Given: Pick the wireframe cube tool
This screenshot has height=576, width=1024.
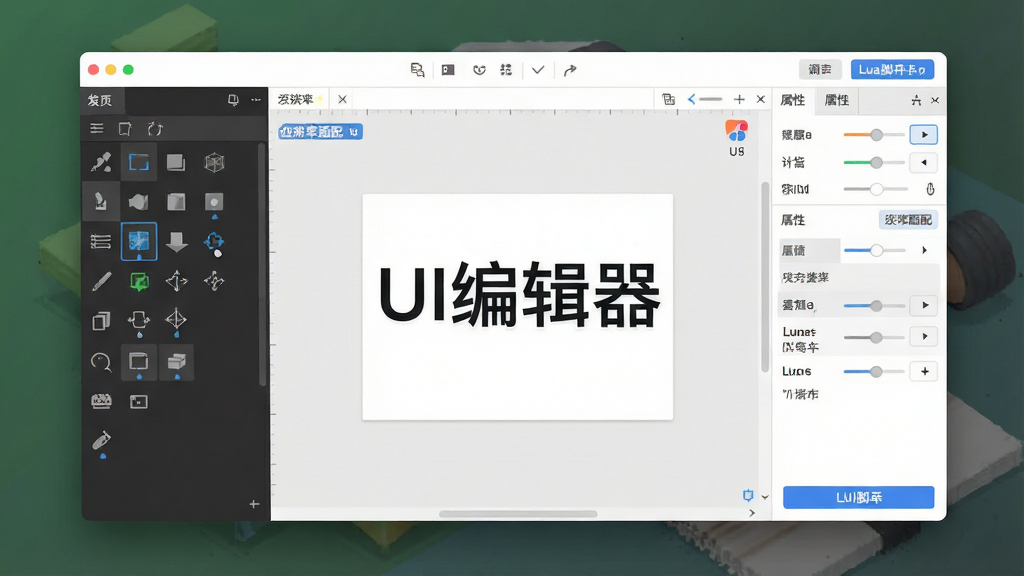Looking at the screenshot, I should (214, 162).
